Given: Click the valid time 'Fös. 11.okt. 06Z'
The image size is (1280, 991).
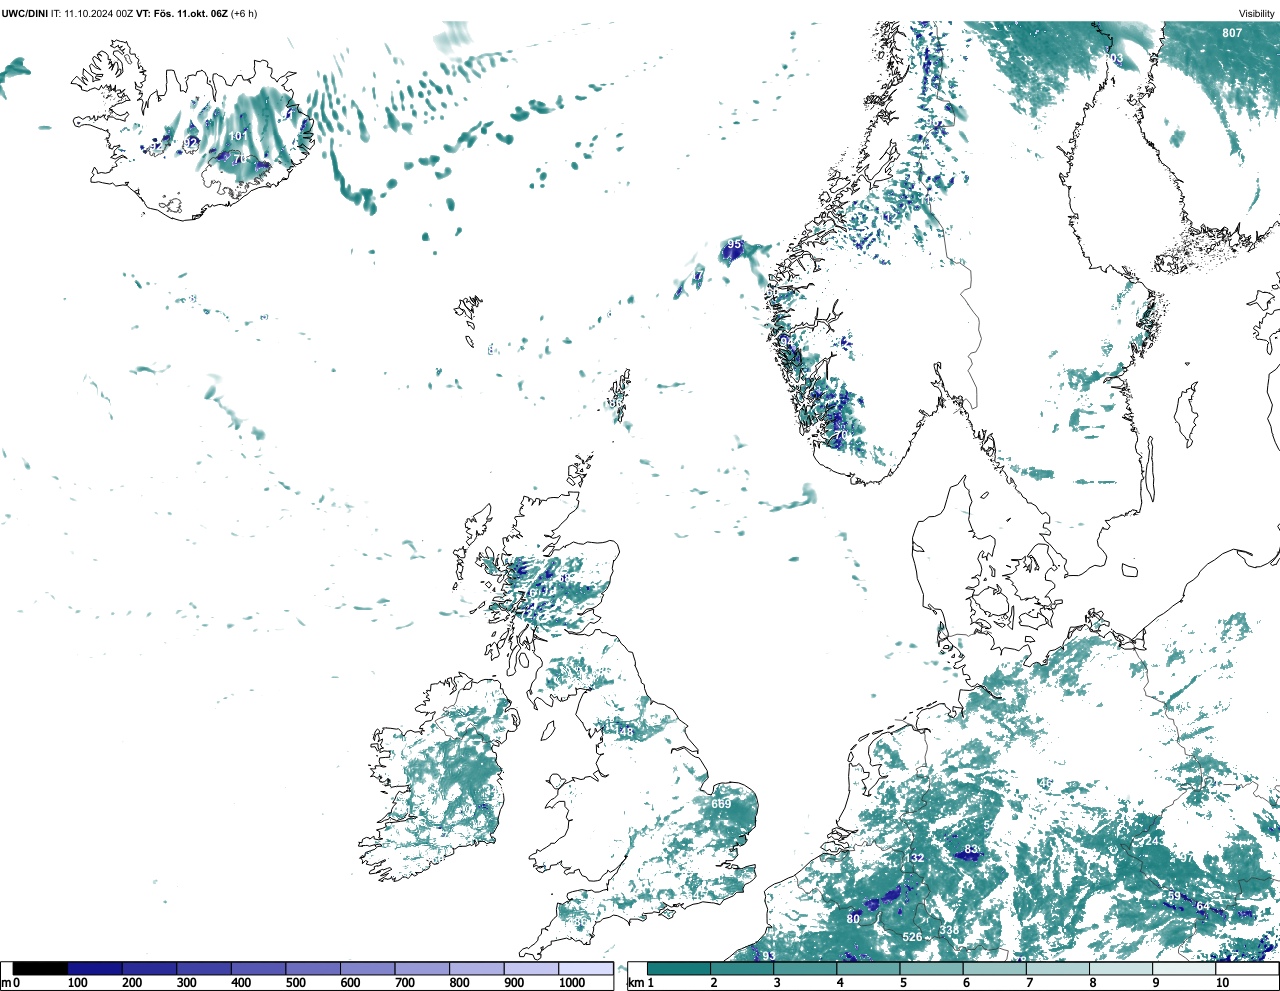Looking at the screenshot, I should 190,12.
